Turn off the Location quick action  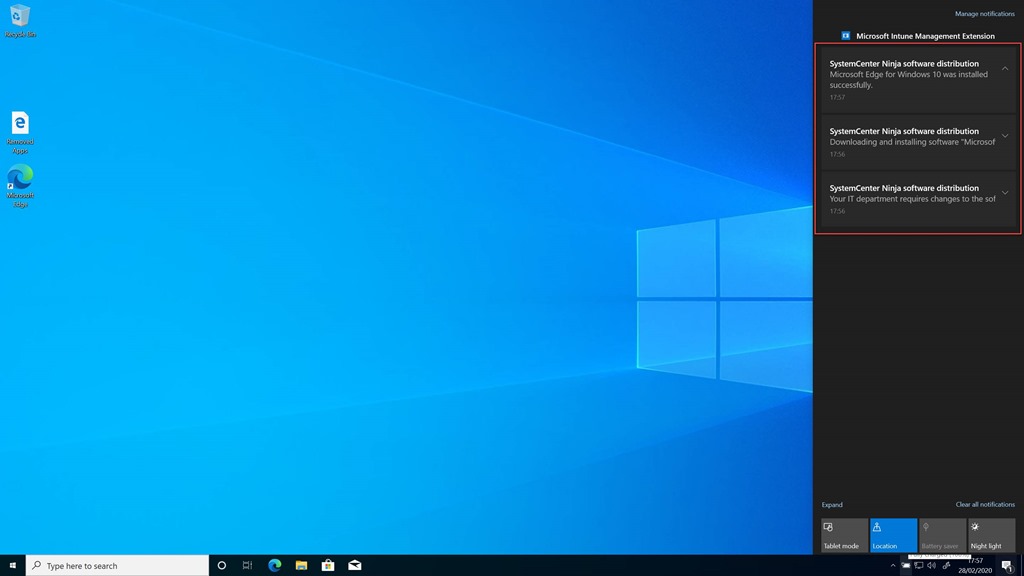tap(893, 535)
